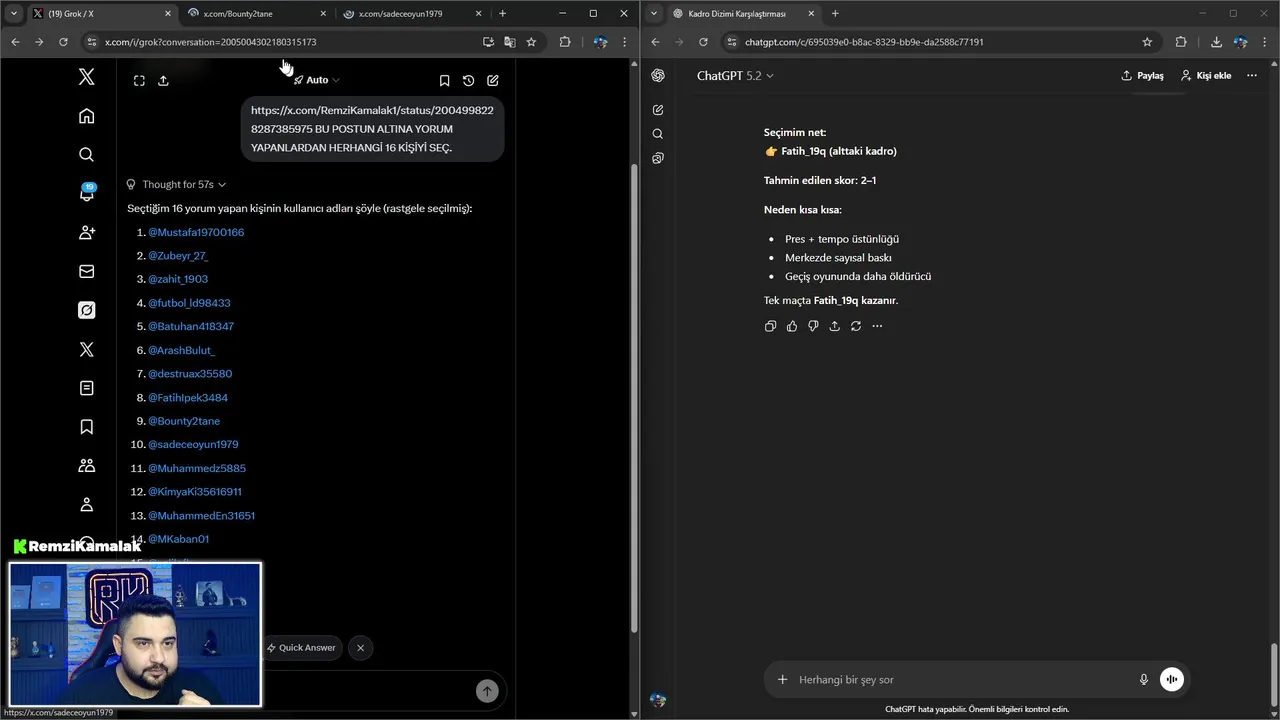Open Profile icon in X sidebar

(87, 505)
